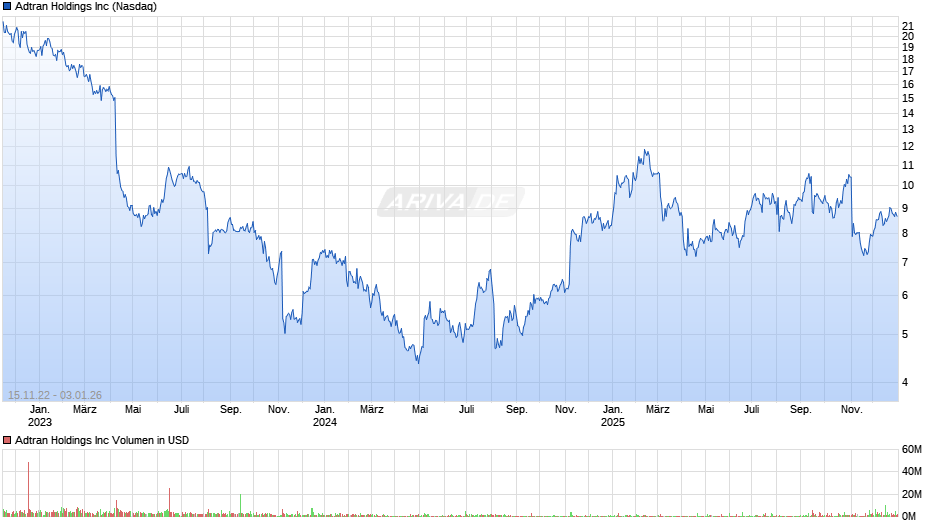Image resolution: width=940 pixels, height=526 pixels.
Task: Click the price axis value '17'
Action: click(908, 71)
